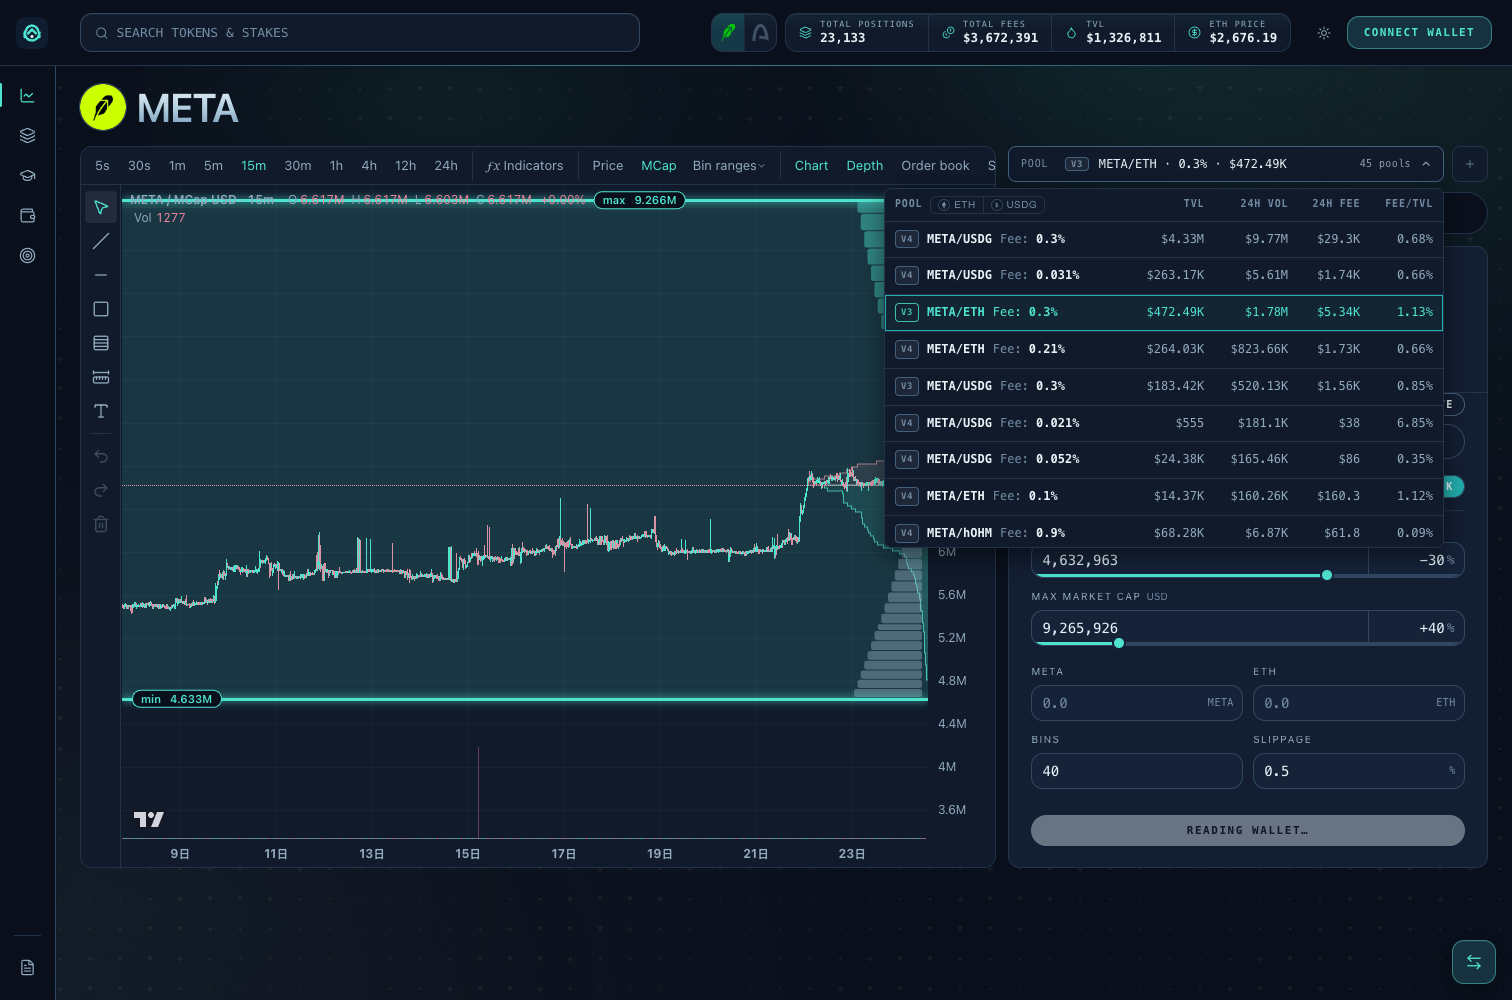This screenshot has width=1512, height=1000.
Task: Toggle light/dark theme sun icon
Action: coord(1324,33)
